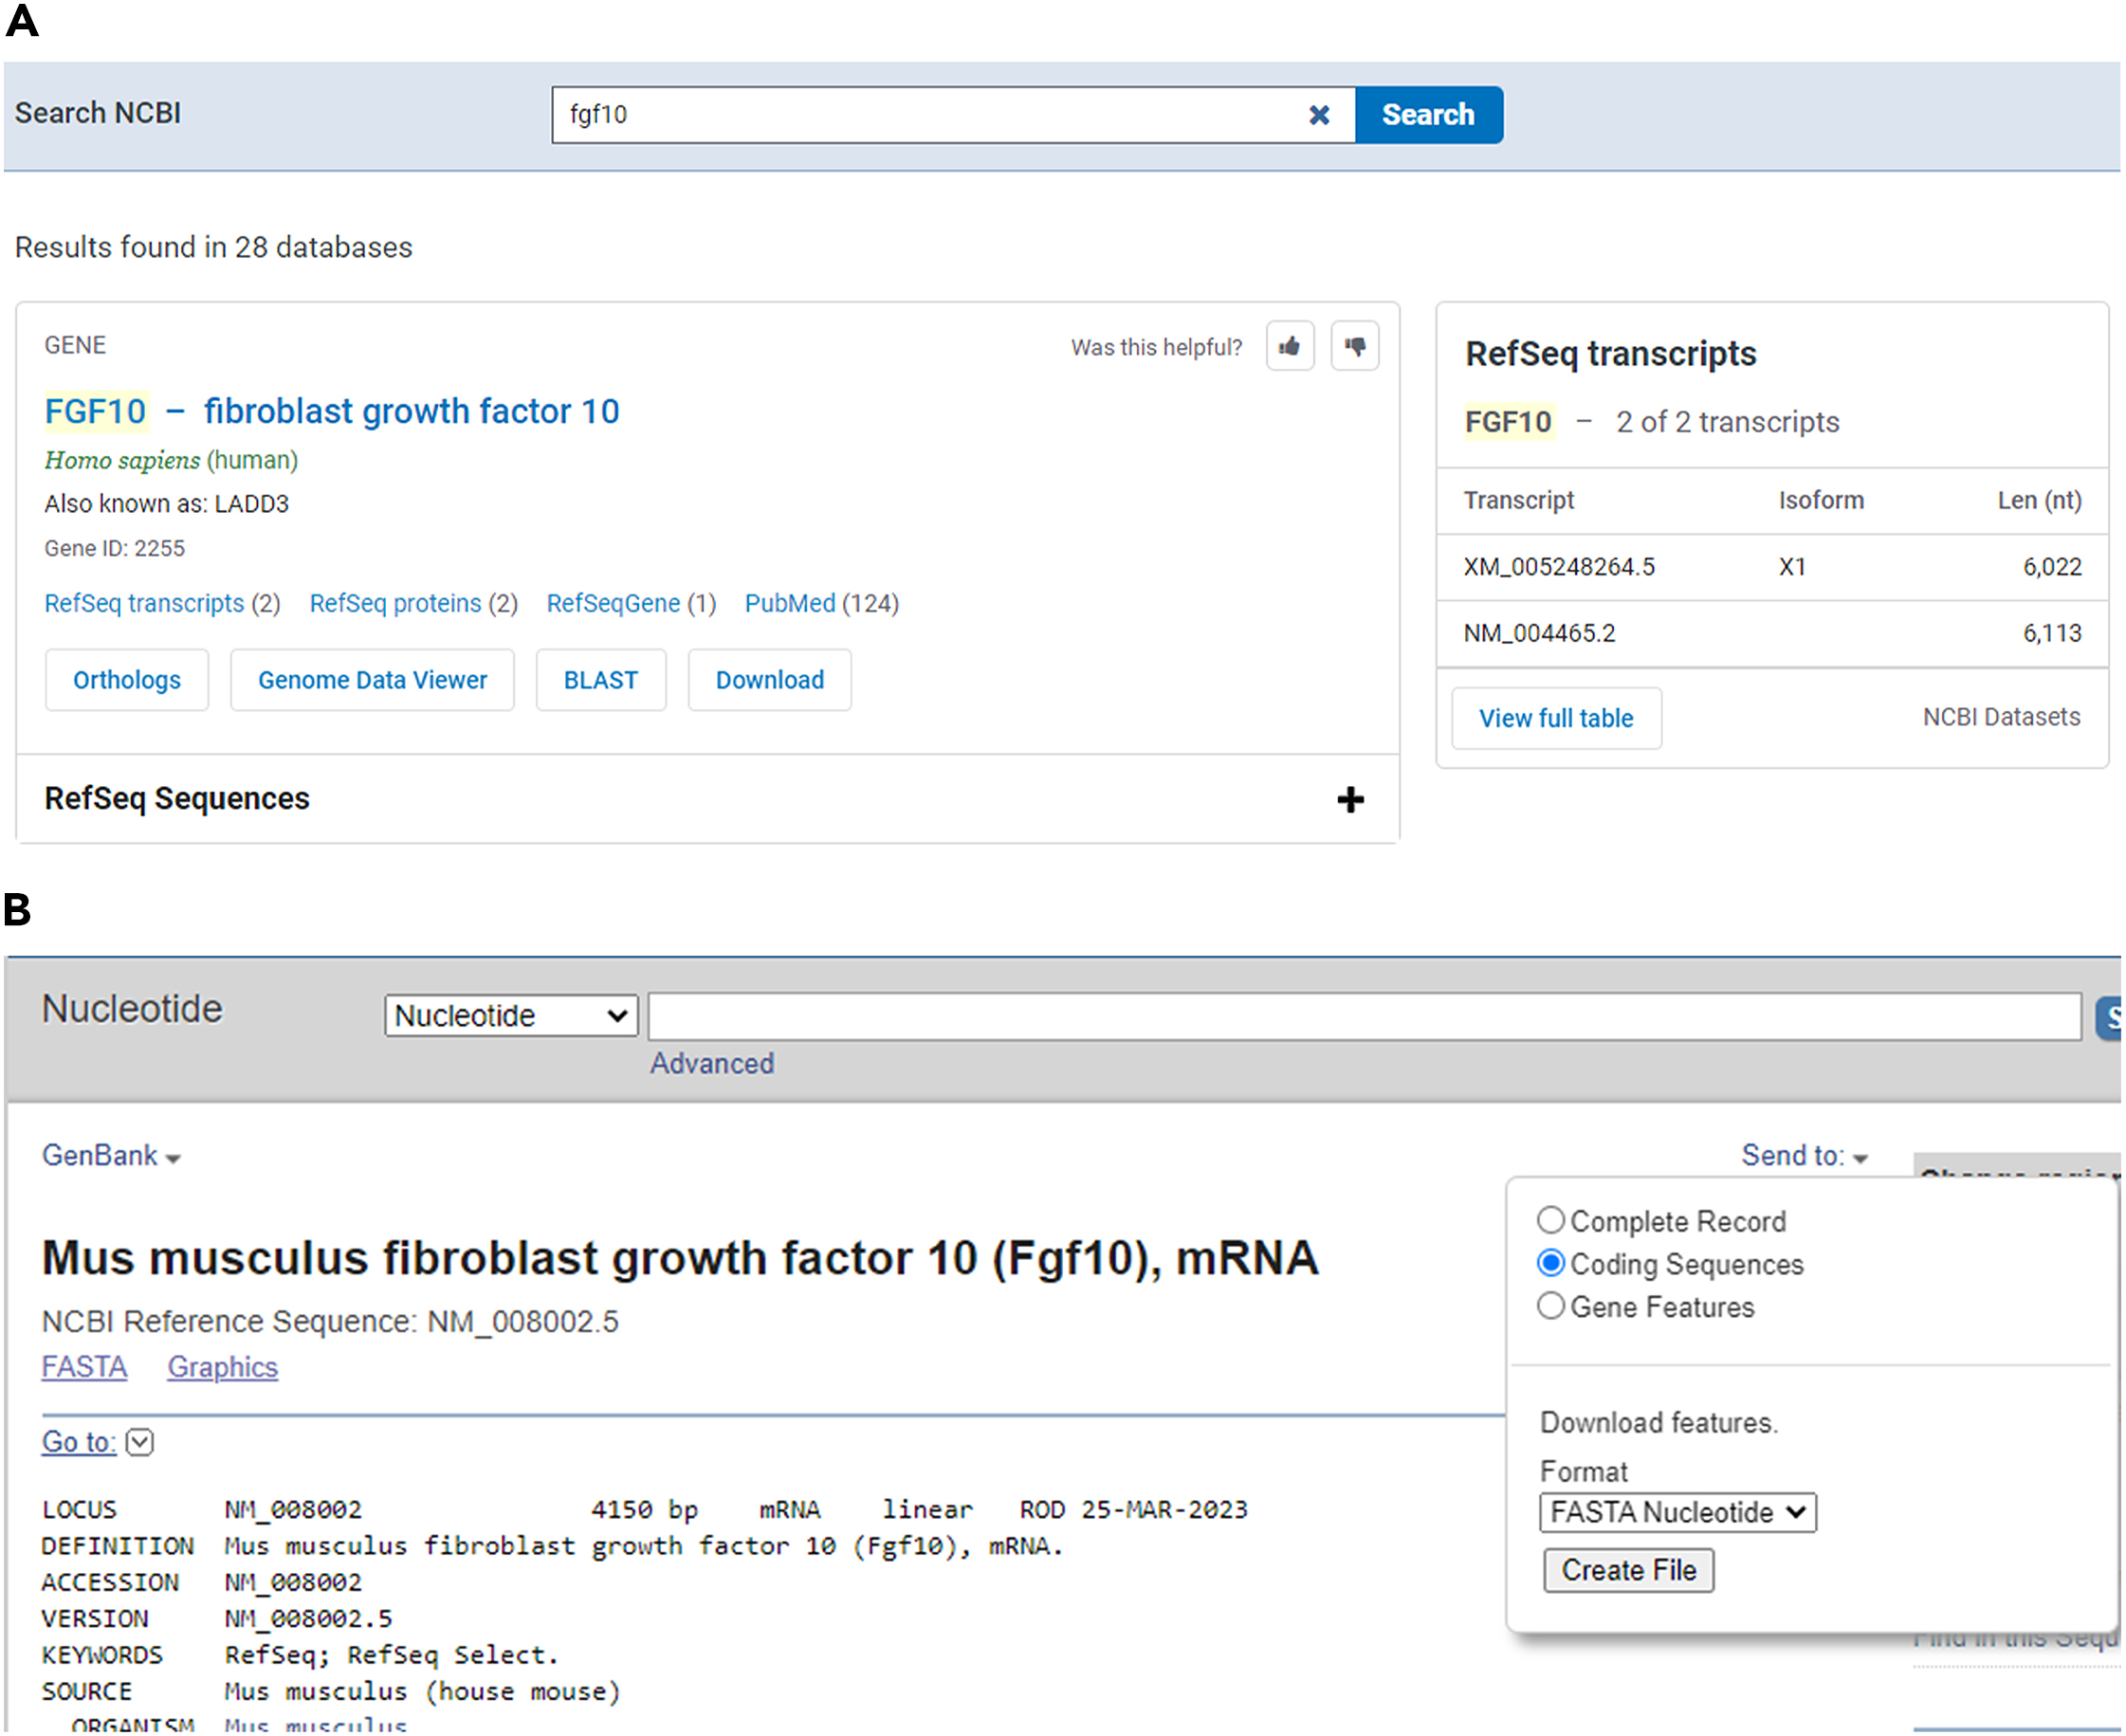Click the X1 isoform cell
The width and height of the screenshot is (2126, 1736).
tap(1792, 567)
